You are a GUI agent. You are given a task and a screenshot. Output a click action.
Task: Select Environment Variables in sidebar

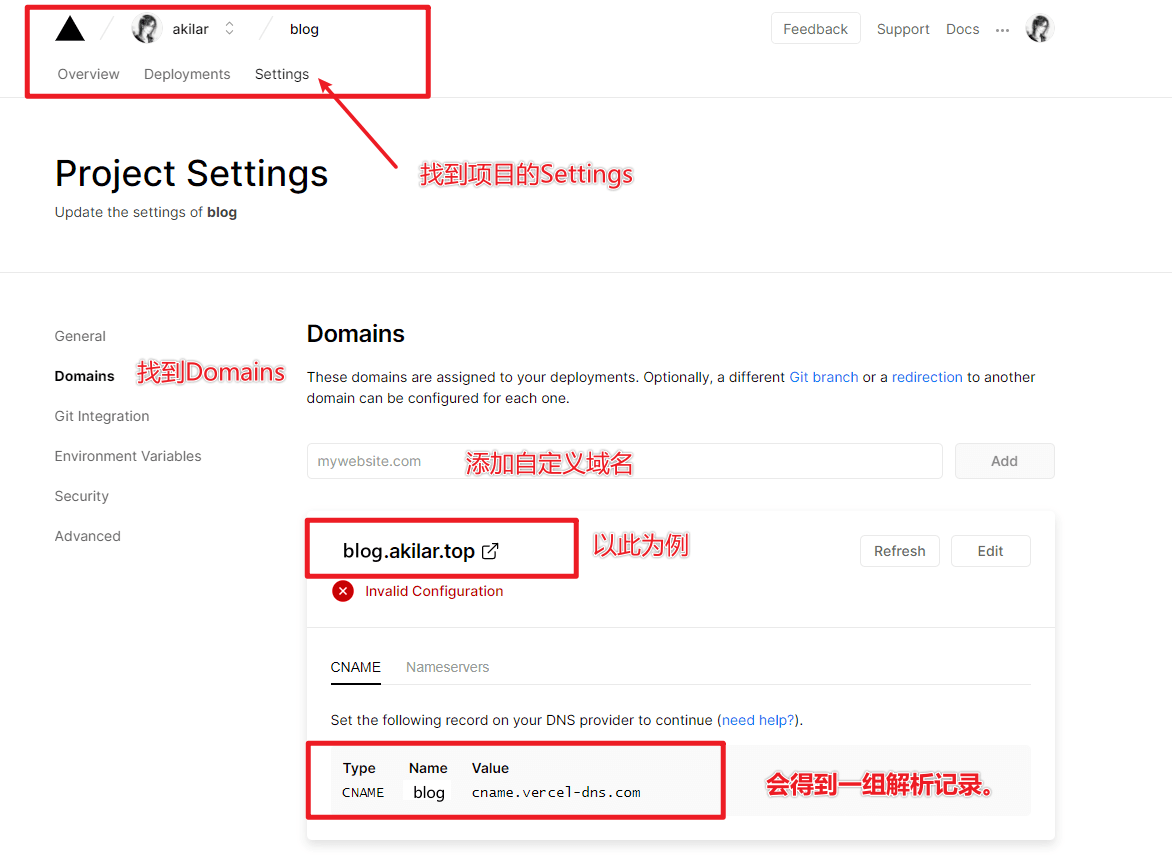click(128, 456)
